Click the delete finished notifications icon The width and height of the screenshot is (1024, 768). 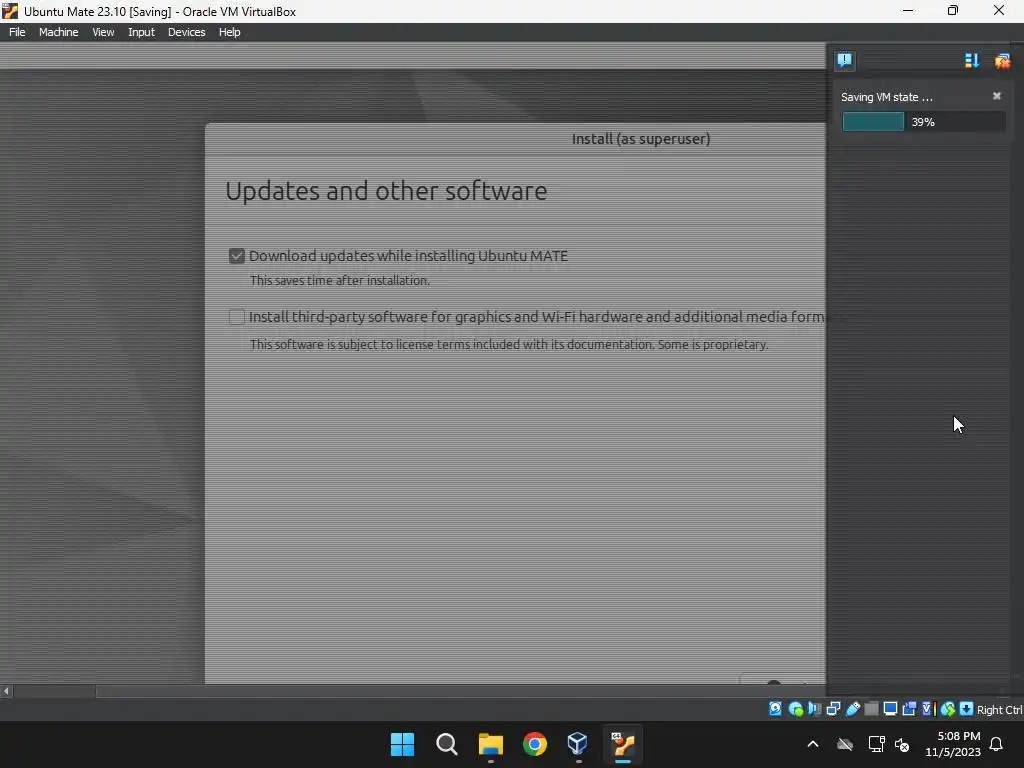(1002, 61)
